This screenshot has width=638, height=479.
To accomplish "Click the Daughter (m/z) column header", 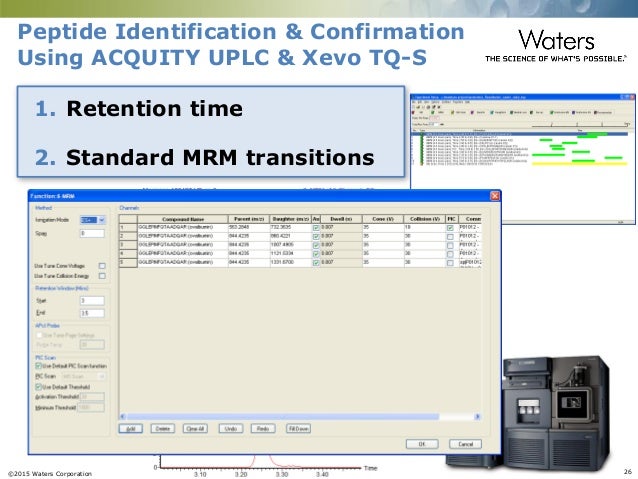I will [x=291, y=219].
